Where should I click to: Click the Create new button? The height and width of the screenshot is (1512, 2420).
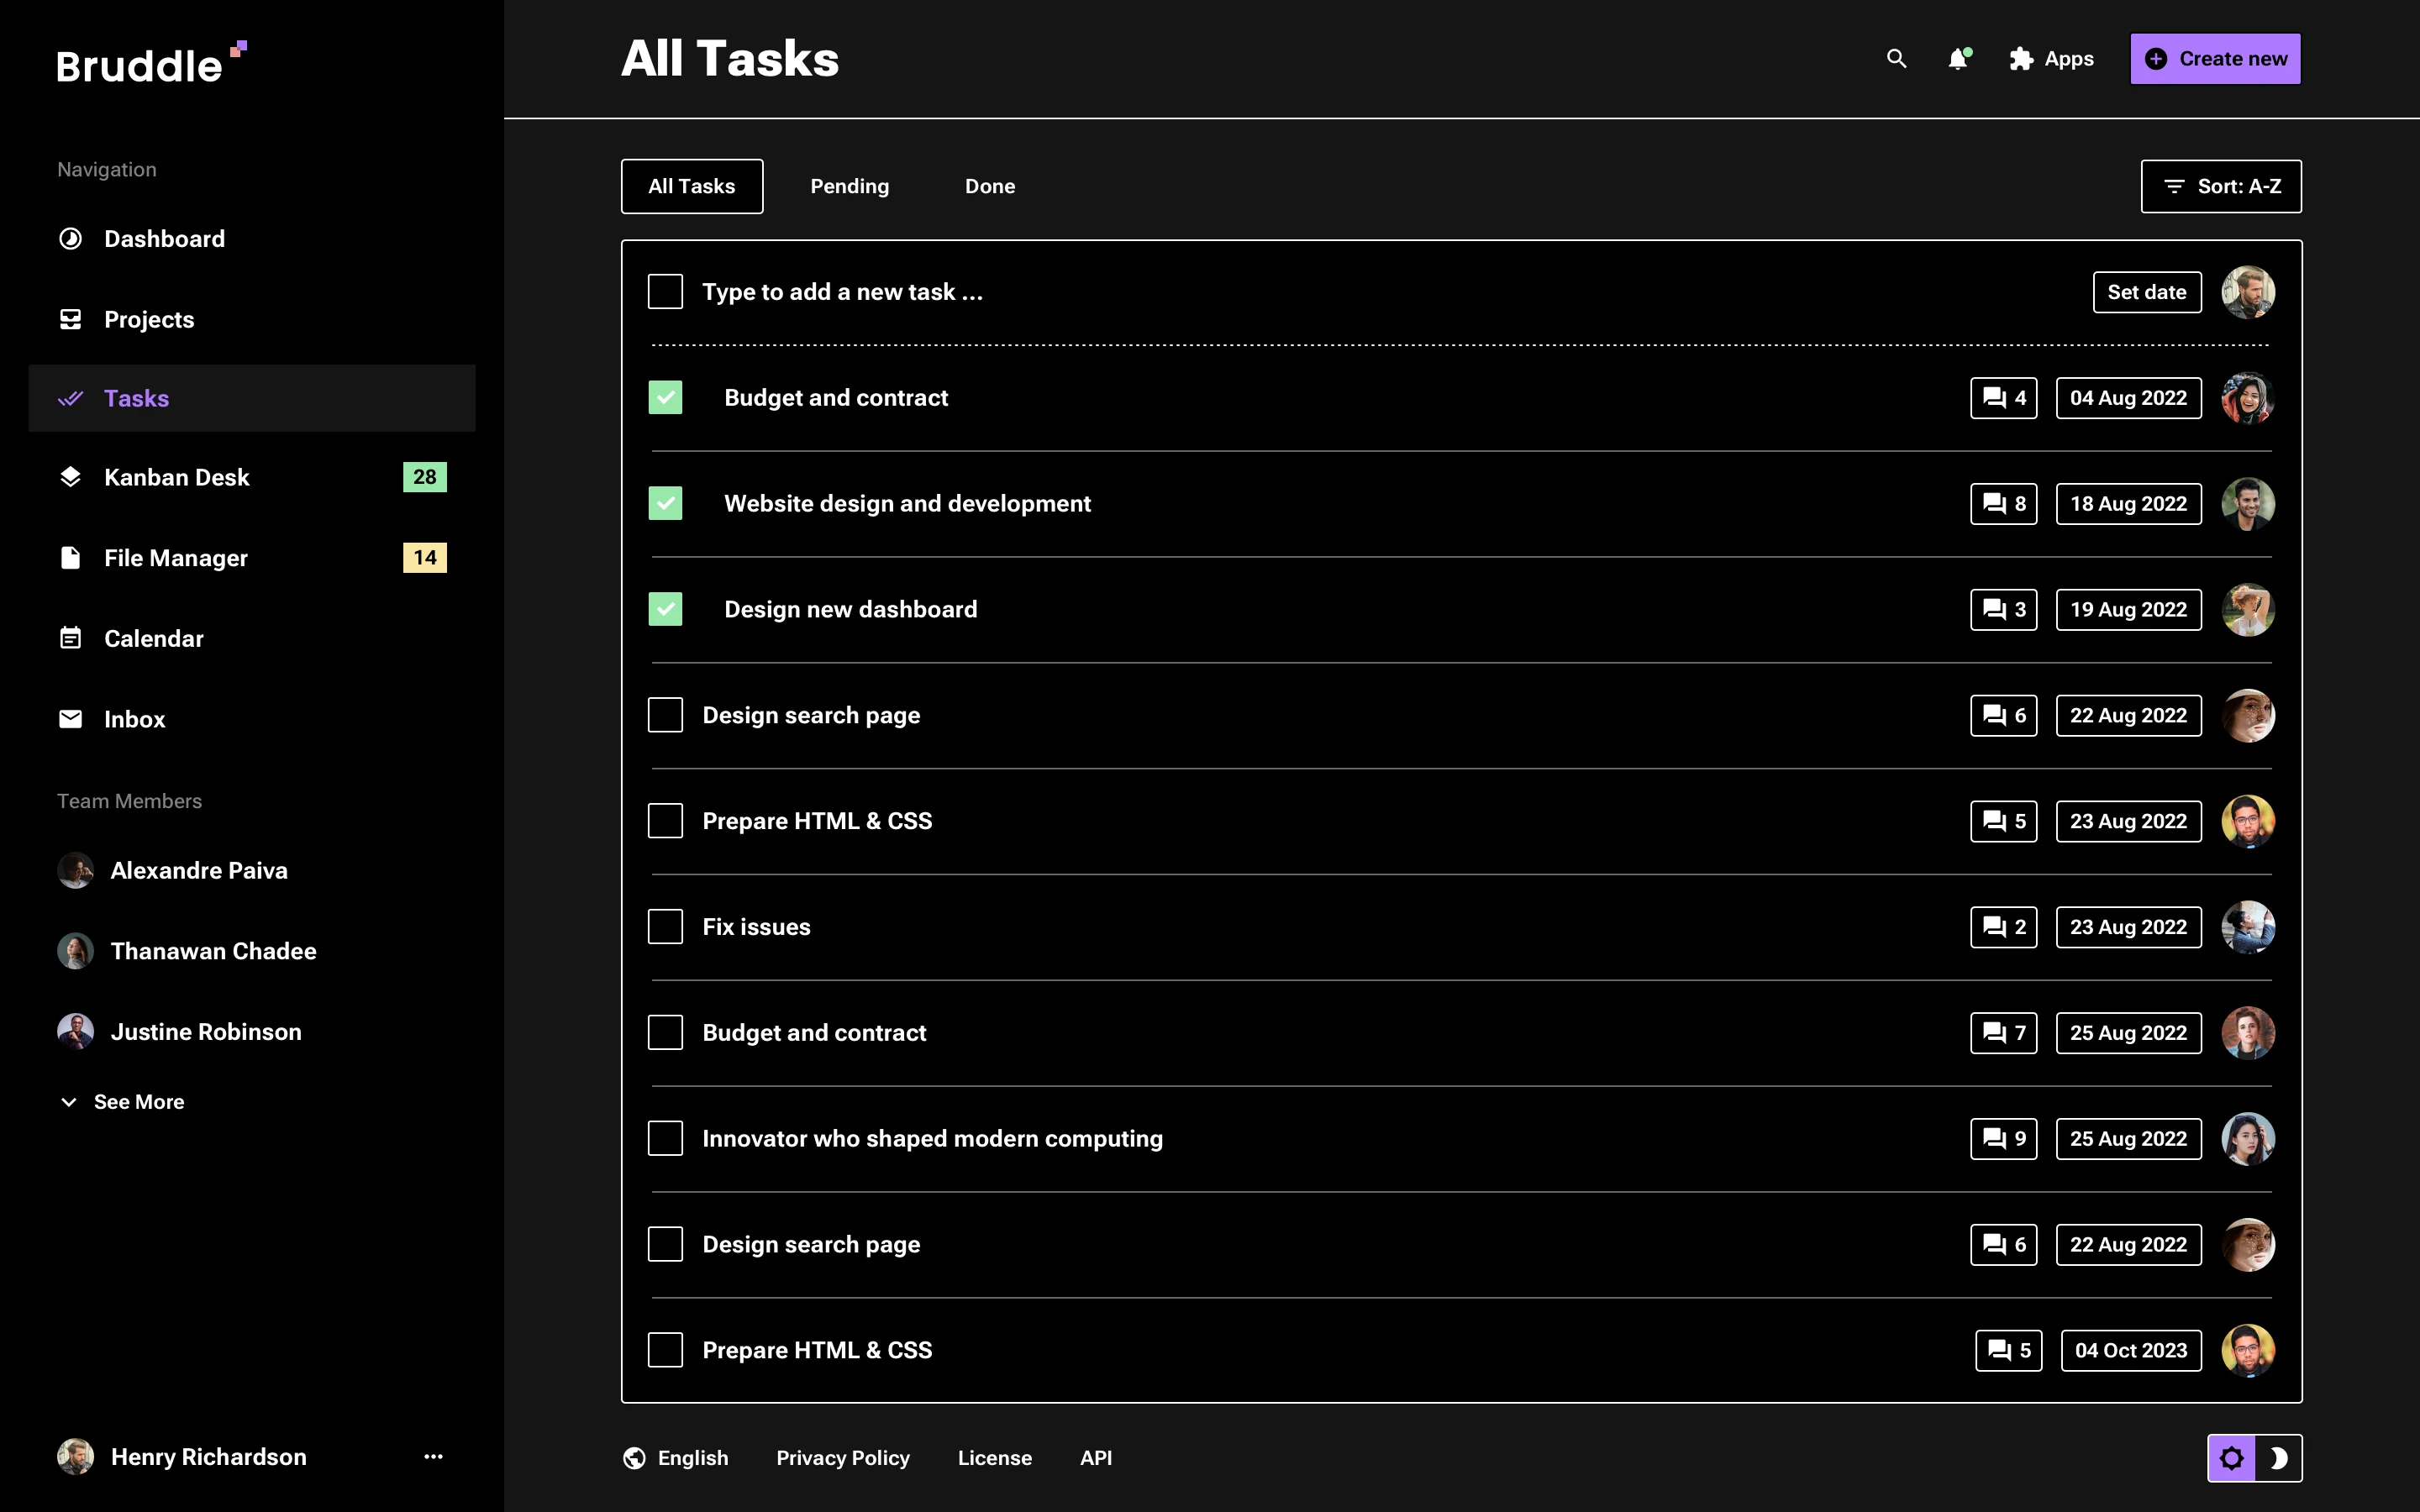coord(2215,58)
